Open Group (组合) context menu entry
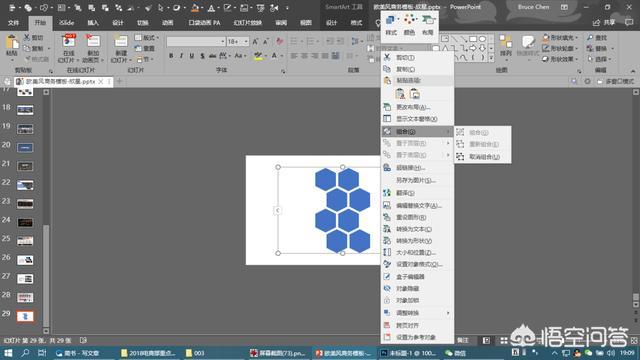The image size is (640, 360). 417,131
